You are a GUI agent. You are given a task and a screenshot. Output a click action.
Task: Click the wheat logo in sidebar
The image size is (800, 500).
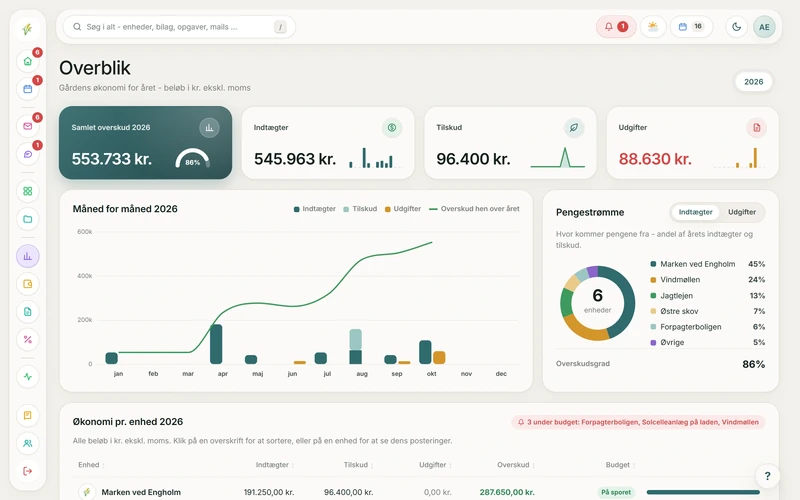click(x=28, y=29)
